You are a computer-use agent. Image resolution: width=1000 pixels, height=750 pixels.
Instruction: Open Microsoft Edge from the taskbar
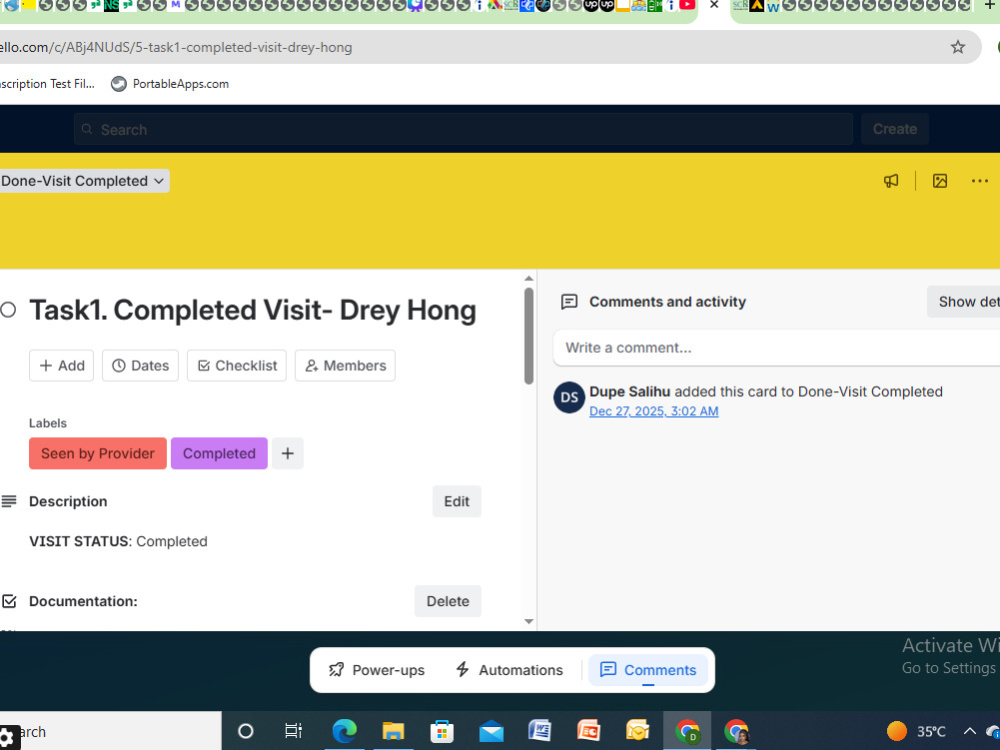[344, 731]
